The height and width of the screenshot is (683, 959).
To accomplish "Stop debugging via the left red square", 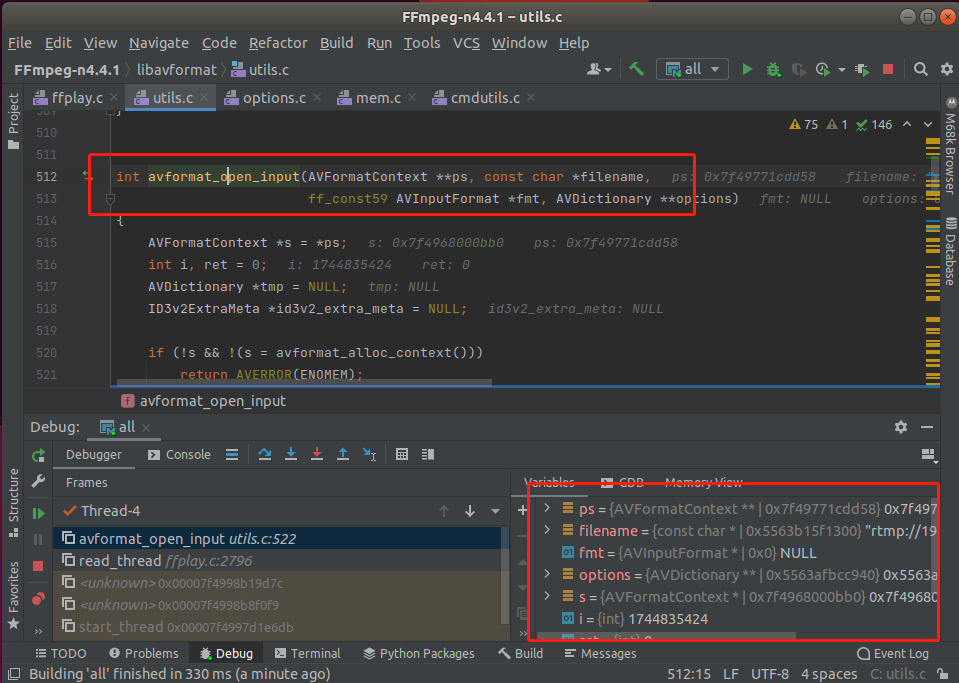I will click(39, 566).
